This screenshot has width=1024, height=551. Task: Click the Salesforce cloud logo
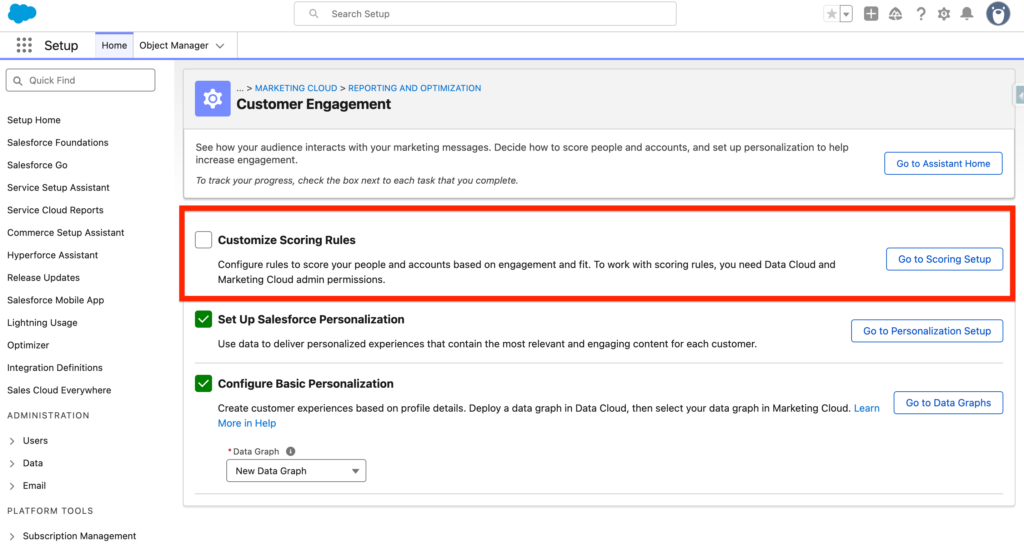[x=22, y=14]
